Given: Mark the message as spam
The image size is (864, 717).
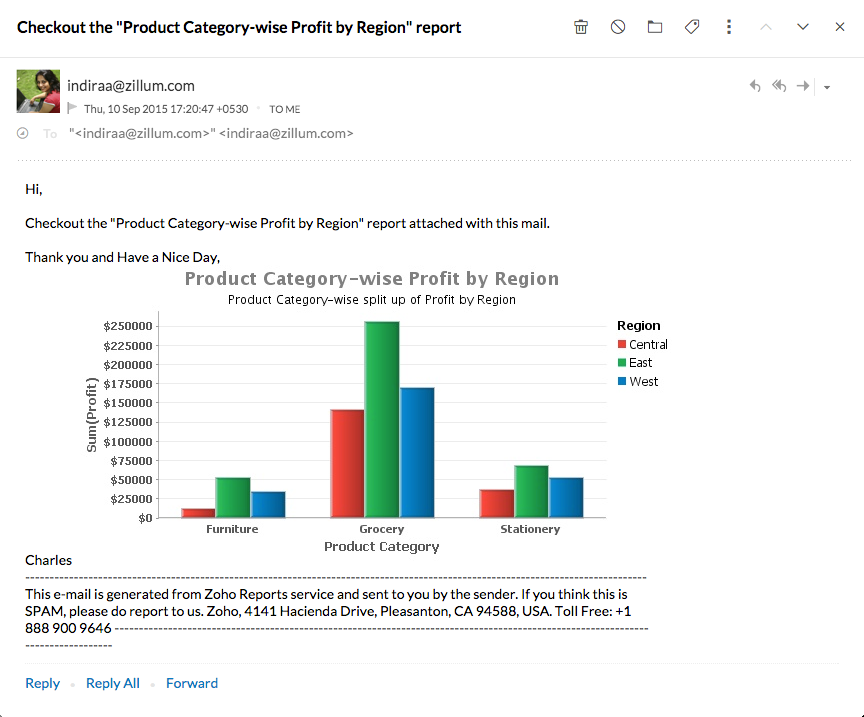Looking at the screenshot, I should pyautogui.click(x=618, y=27).
